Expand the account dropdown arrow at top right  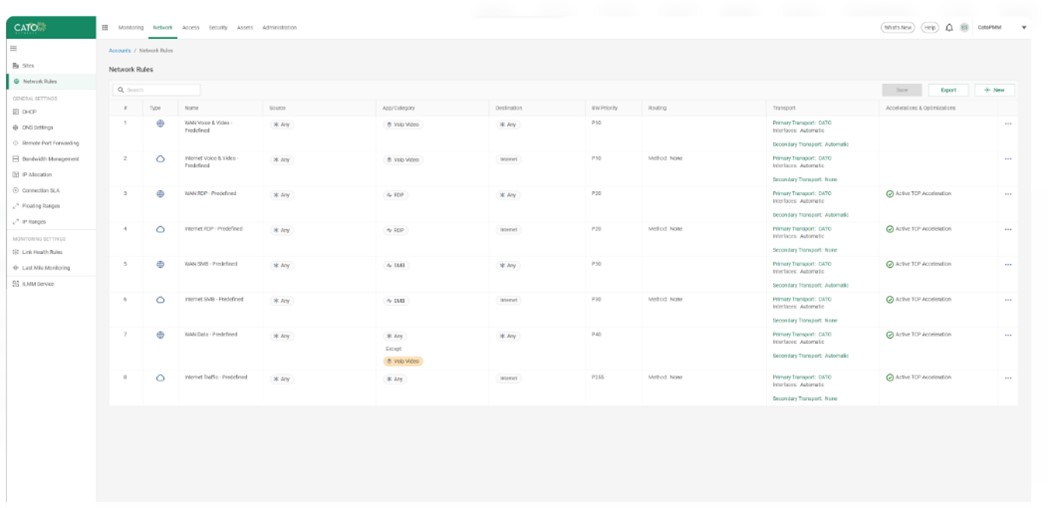tap(1023, 27)
